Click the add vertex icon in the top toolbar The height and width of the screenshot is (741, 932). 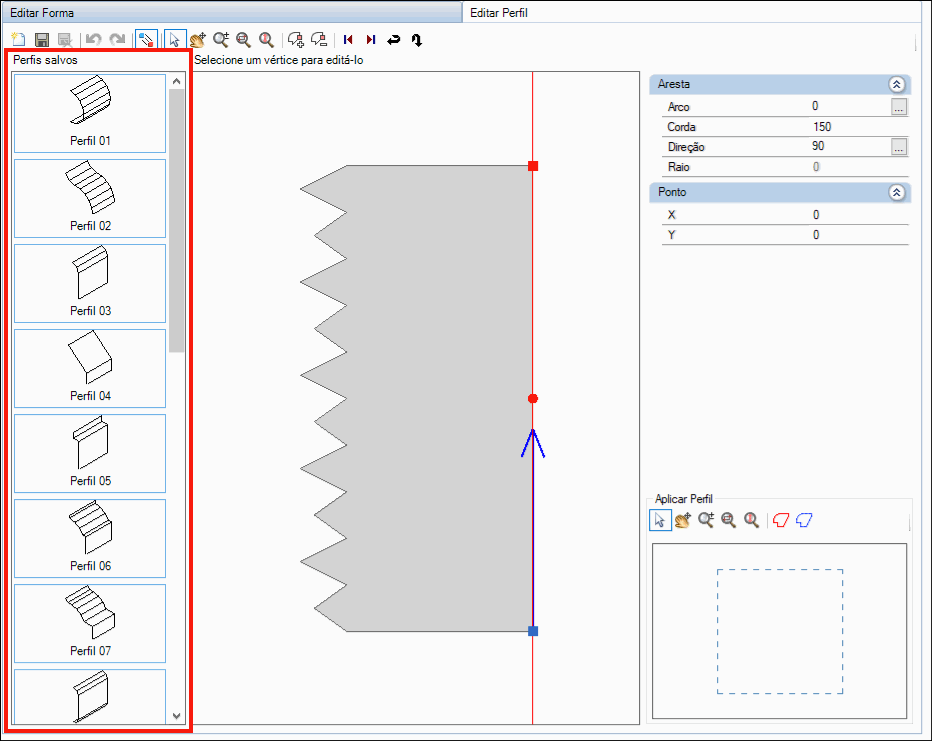pos(296,40)
